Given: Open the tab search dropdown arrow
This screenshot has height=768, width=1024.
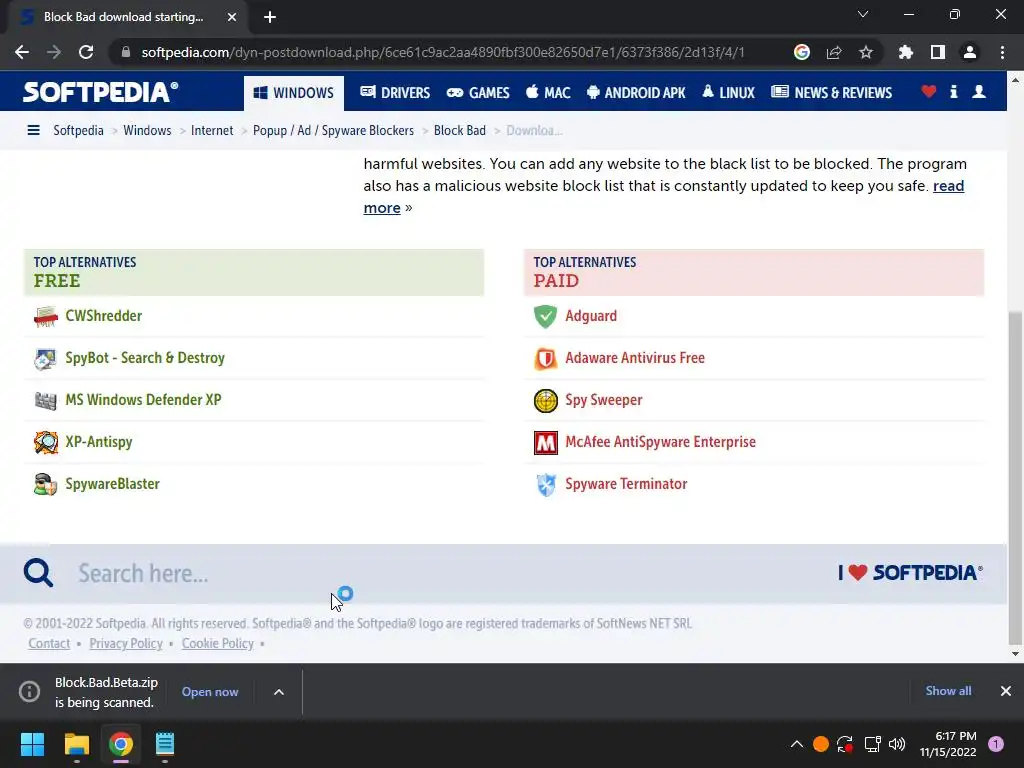Looking at the screenshot, I should coord(863,14).
